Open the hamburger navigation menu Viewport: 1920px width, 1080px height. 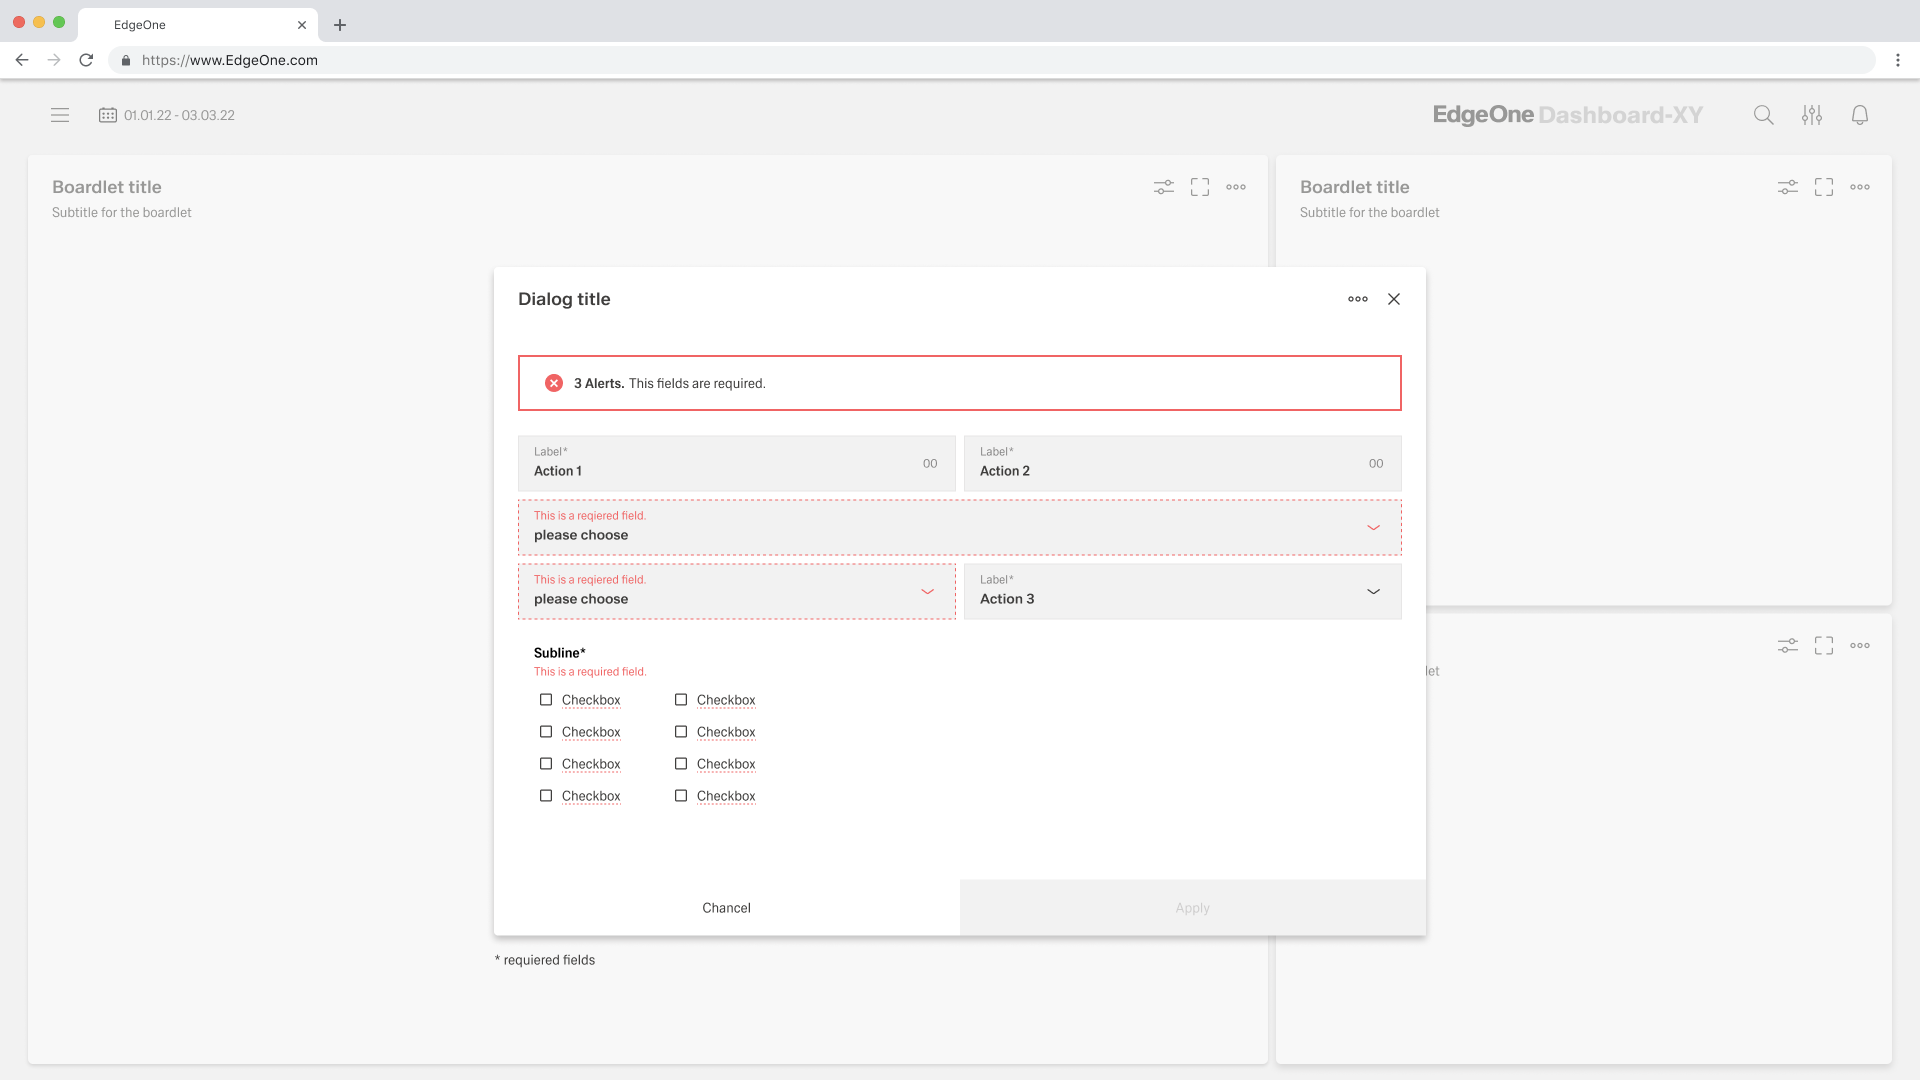click(x=60, y=115)
